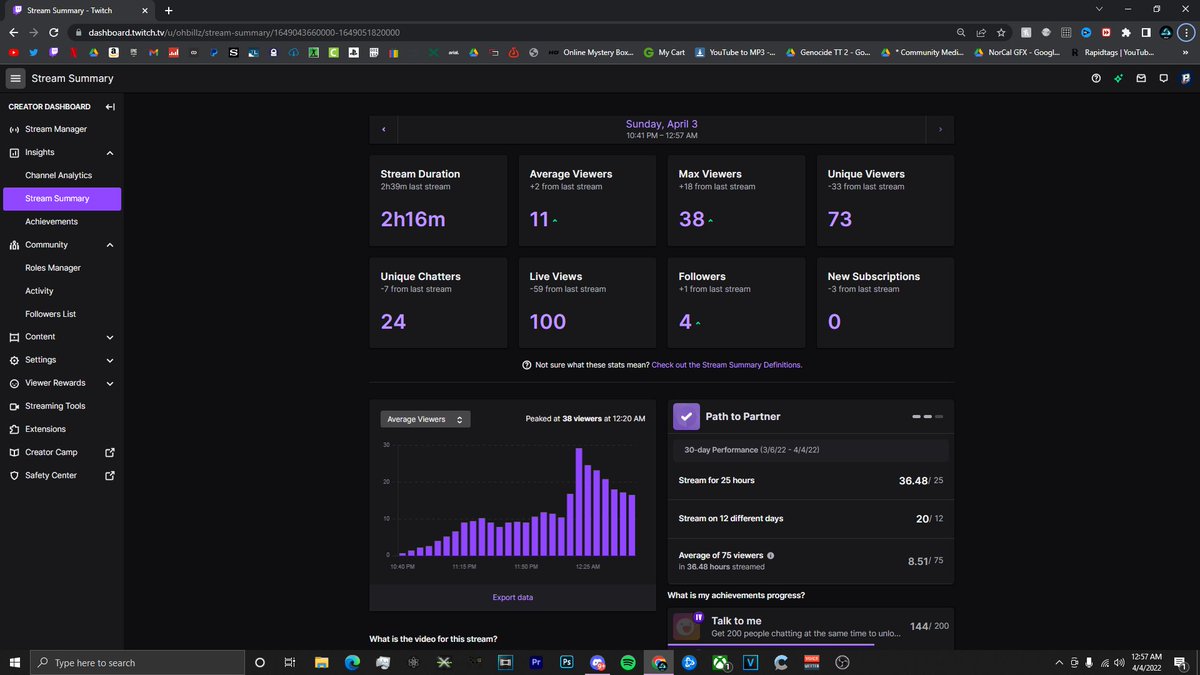Open the Stream Summary Definitions link

coord(726,365)
